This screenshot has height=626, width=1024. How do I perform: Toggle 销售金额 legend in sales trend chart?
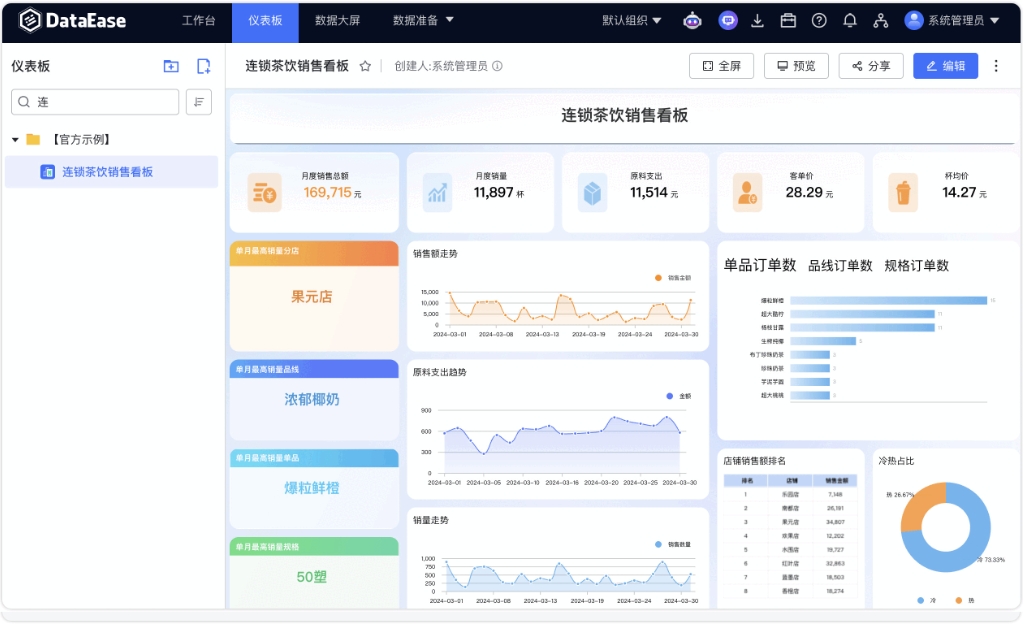point(673,278)
